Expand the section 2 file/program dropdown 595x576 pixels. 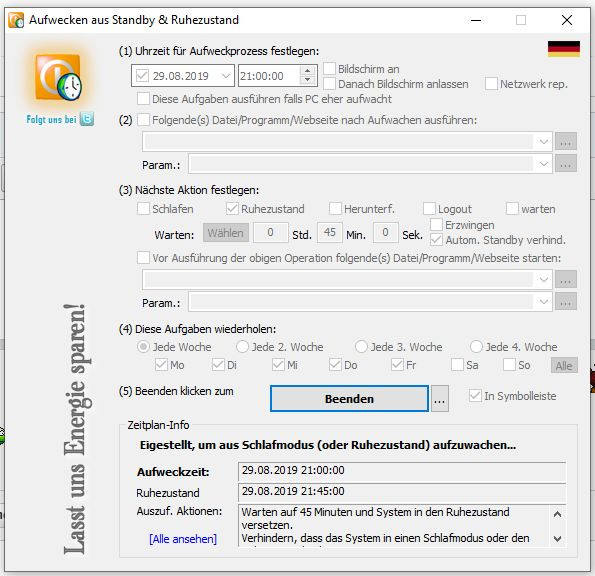(544, 142)
